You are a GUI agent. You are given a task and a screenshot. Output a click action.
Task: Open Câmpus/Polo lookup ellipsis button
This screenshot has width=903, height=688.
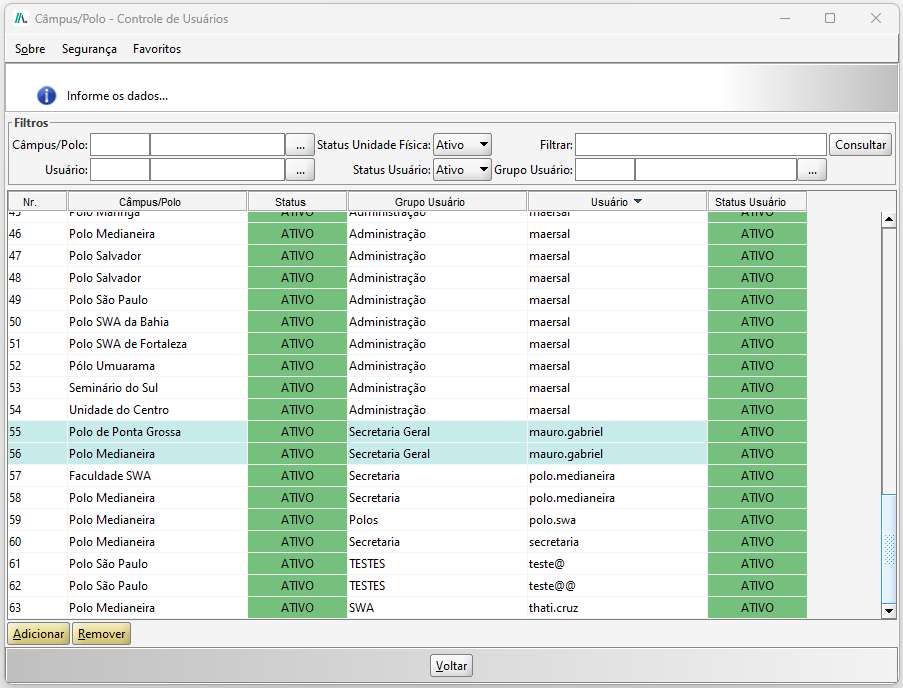(x=300, y=145)
